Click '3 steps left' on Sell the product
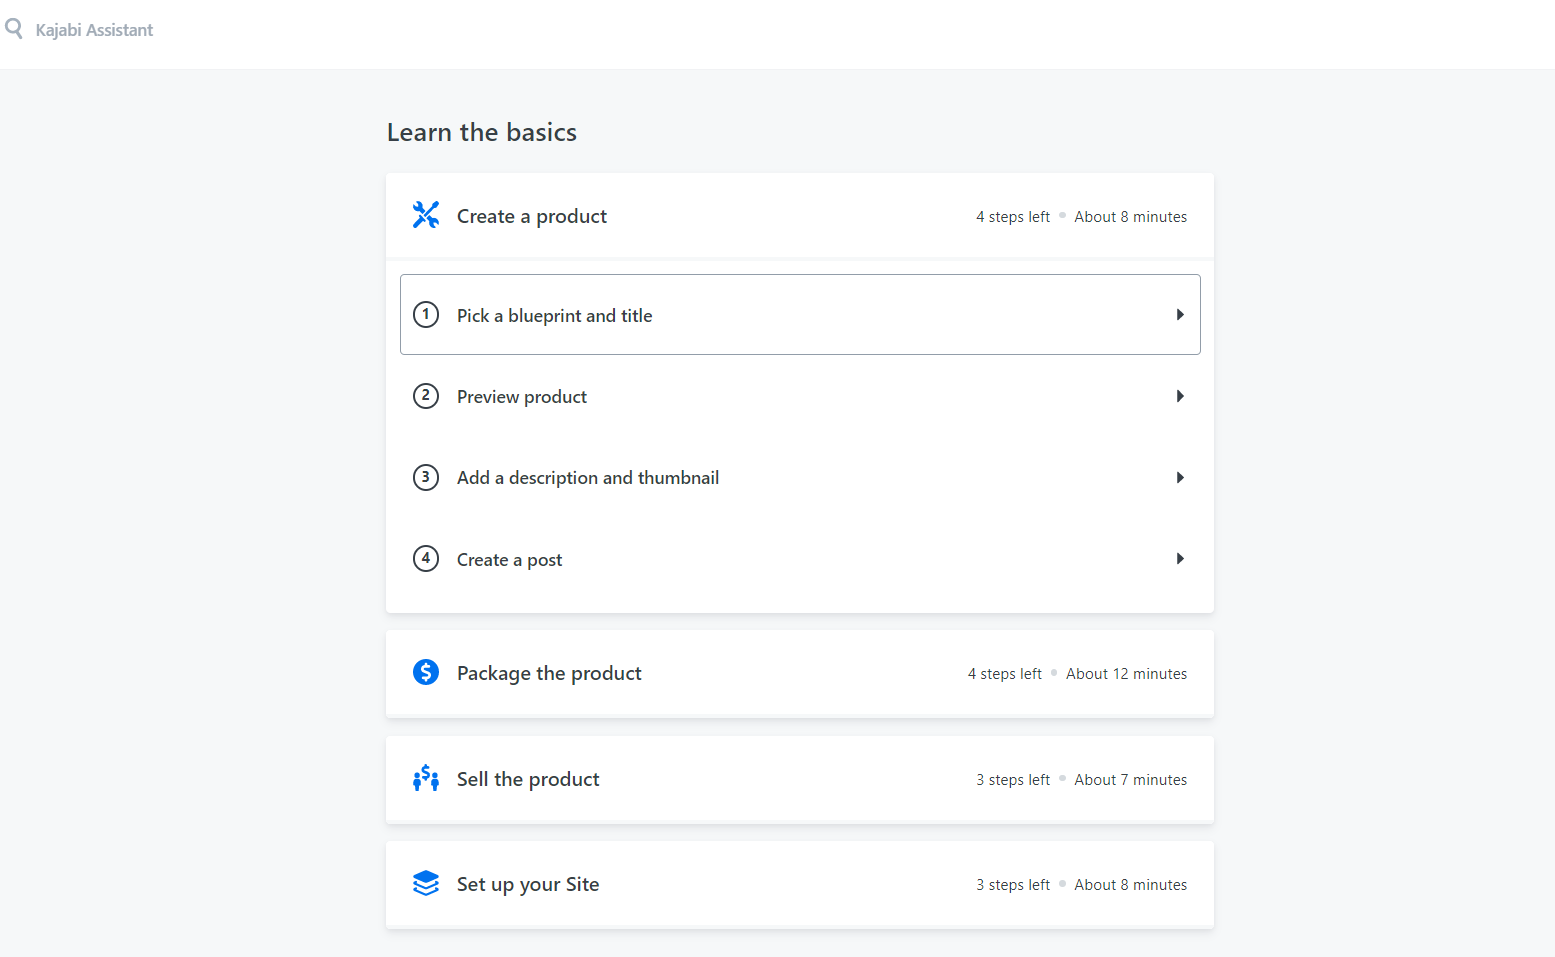Viewport: 1555px width, 957px height. tap(1013, 780)
